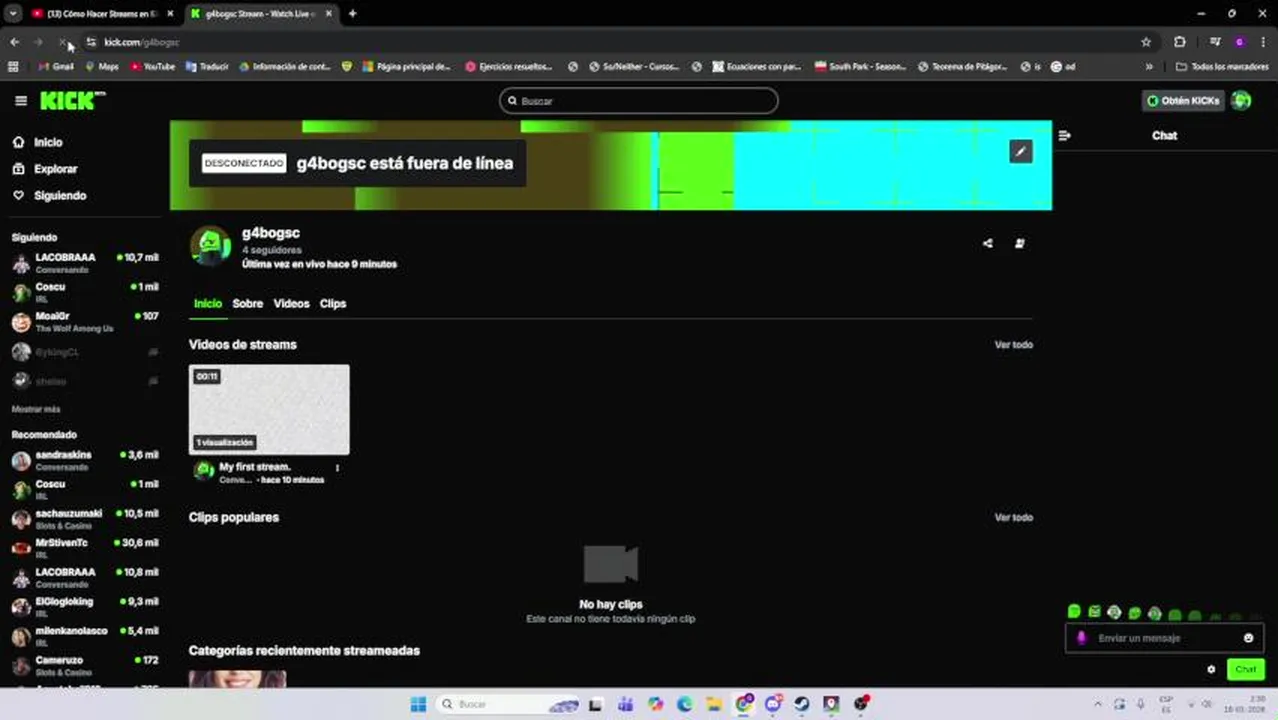Expand Mostrar más in the sidebar
This screenshot has width=1278, height=720.
tap(36, 409)
